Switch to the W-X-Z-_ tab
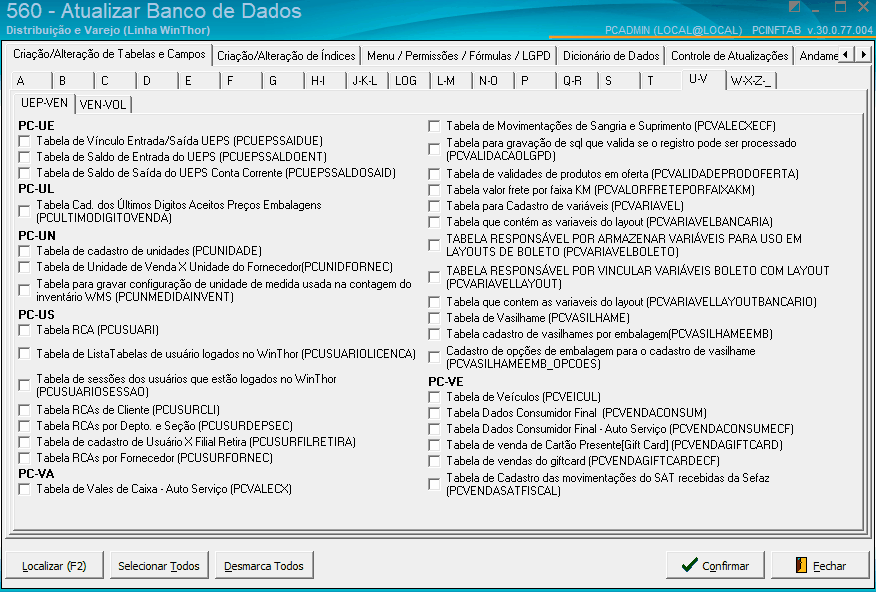The height and width of the screenshot is (592, 876). click(x=751, y=81)
